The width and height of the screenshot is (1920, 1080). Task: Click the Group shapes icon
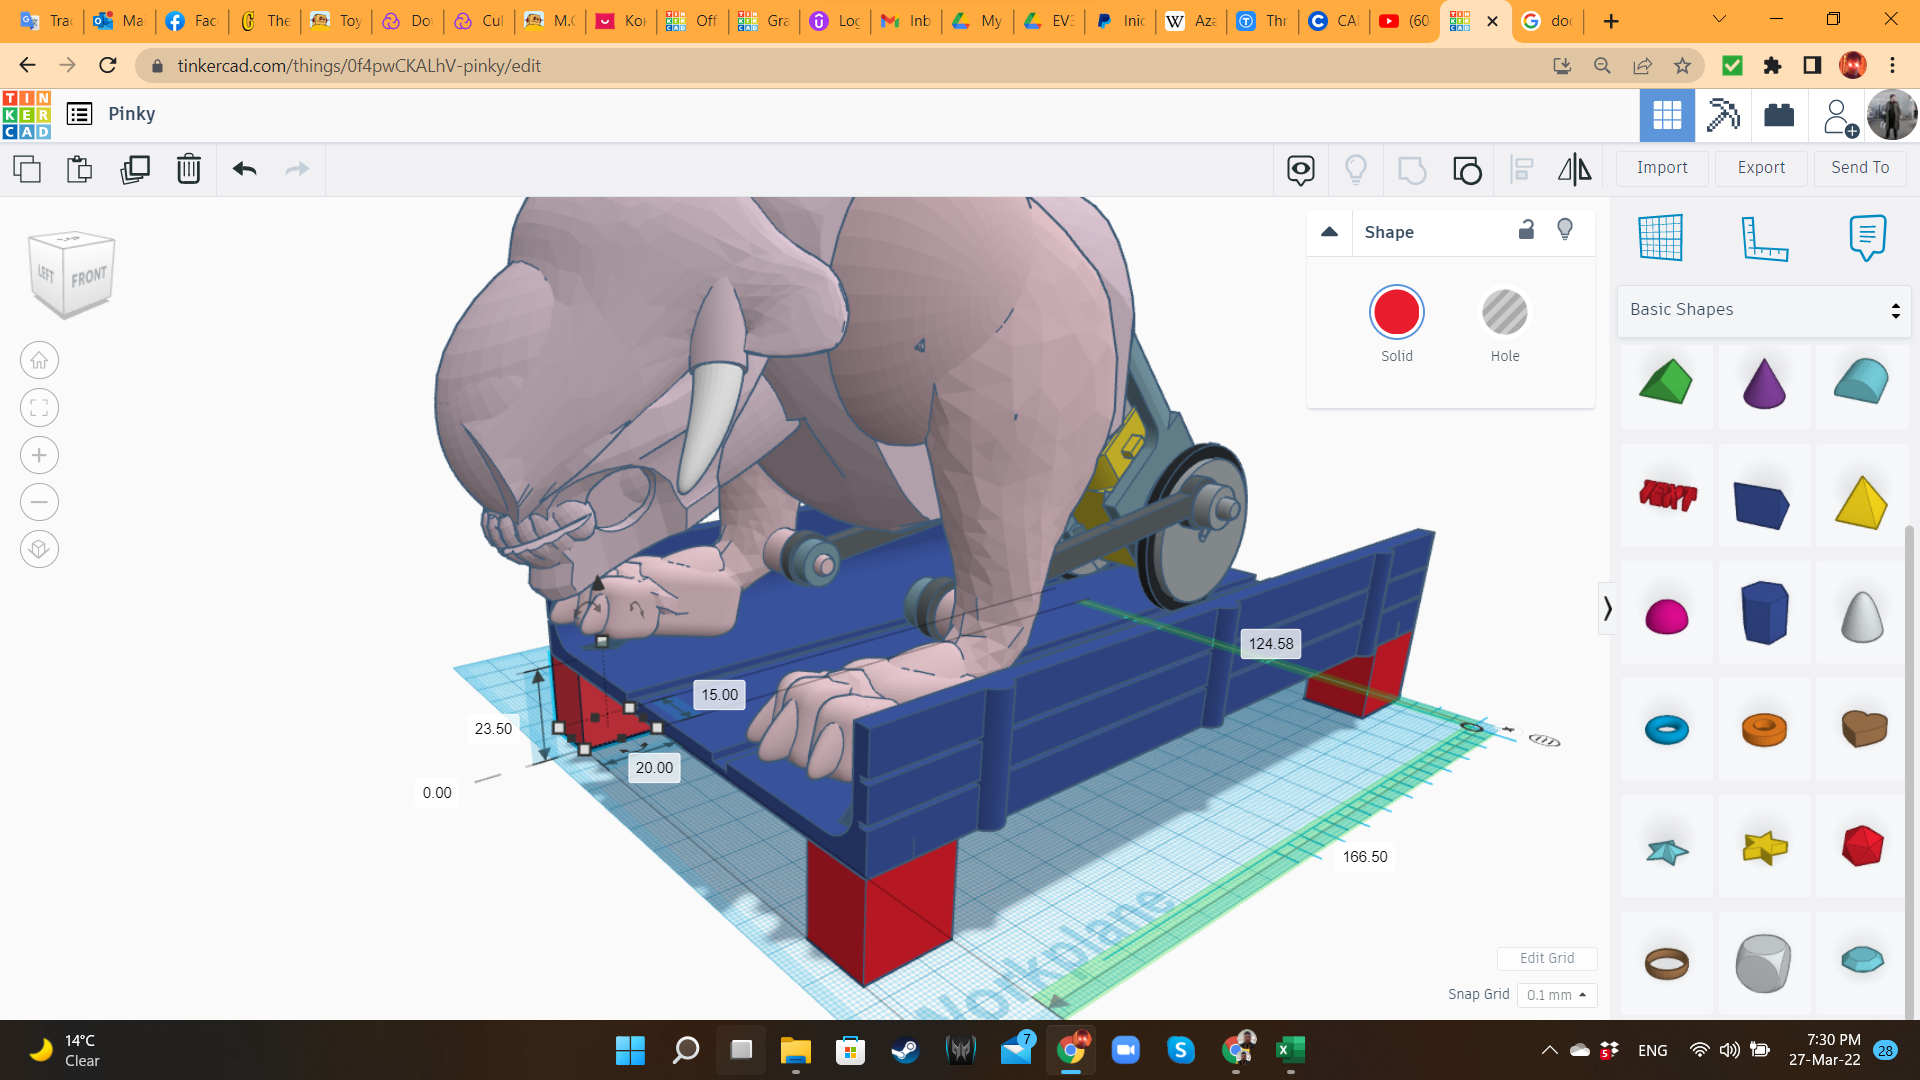click(1411, 170)
